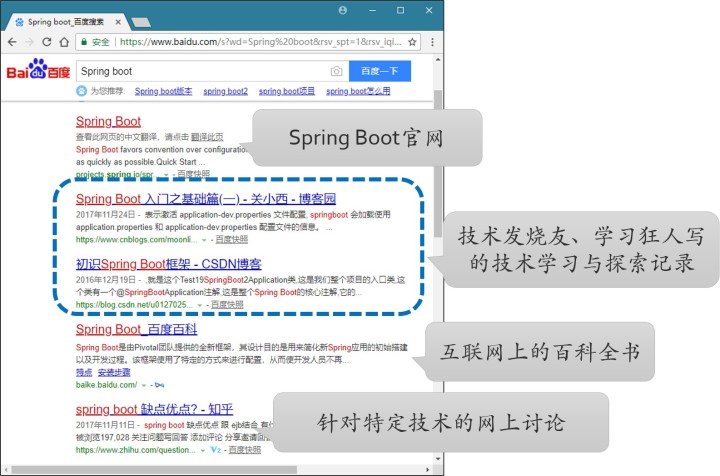The image size is (720, 476).
Task: Go to browser home page icon
Action: click(x=65, y=42)
